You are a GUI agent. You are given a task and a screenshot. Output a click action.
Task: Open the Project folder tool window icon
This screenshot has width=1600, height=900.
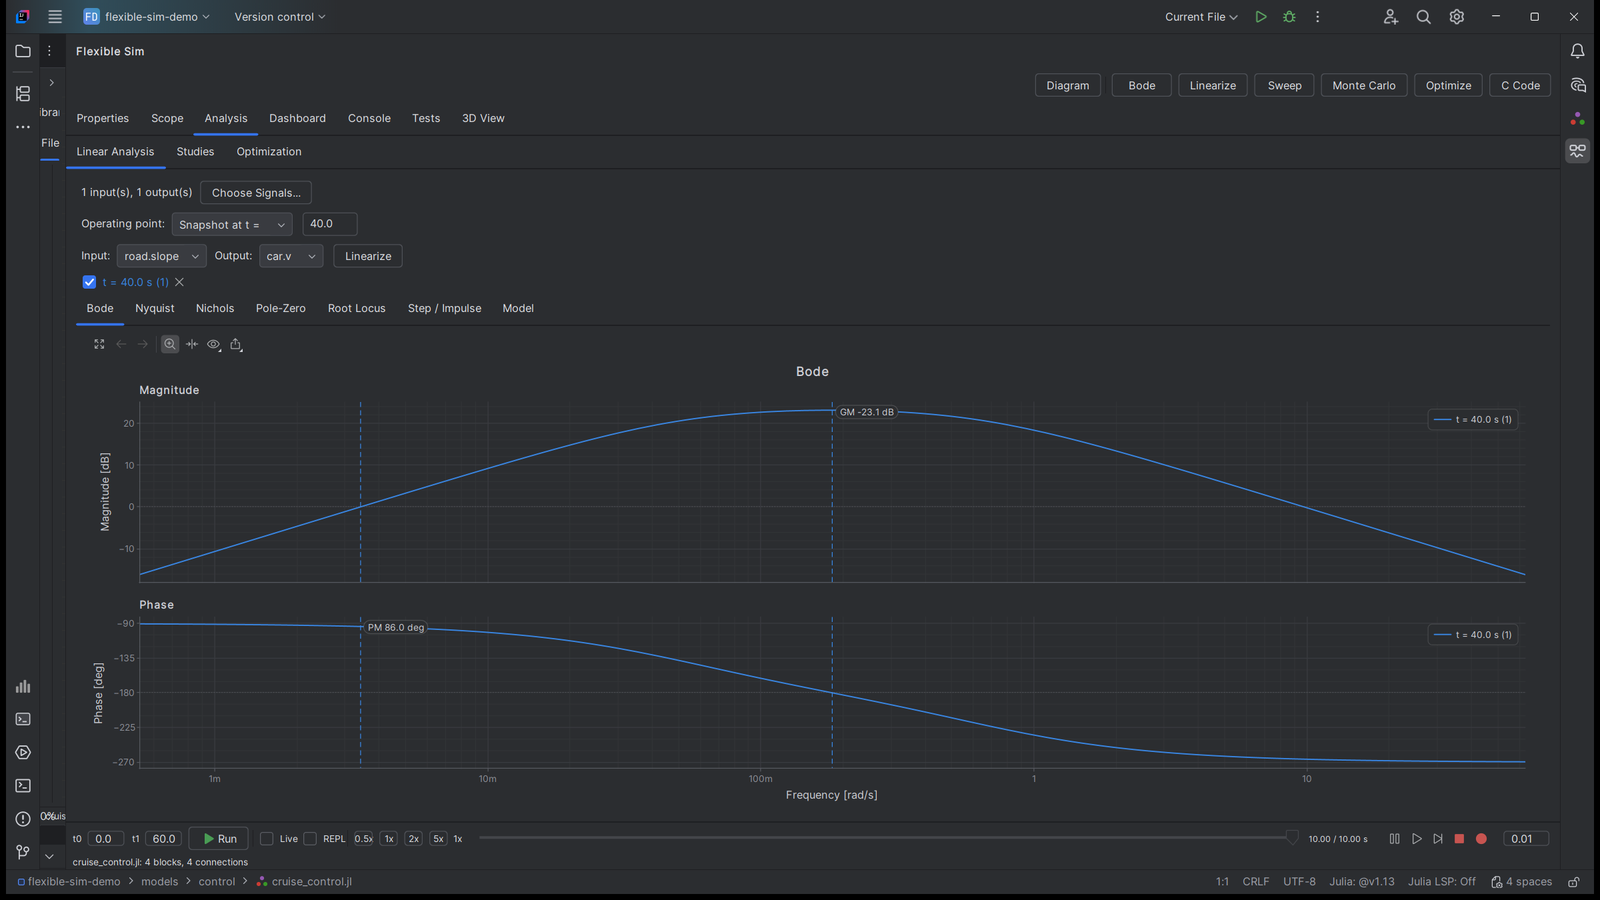23,51
